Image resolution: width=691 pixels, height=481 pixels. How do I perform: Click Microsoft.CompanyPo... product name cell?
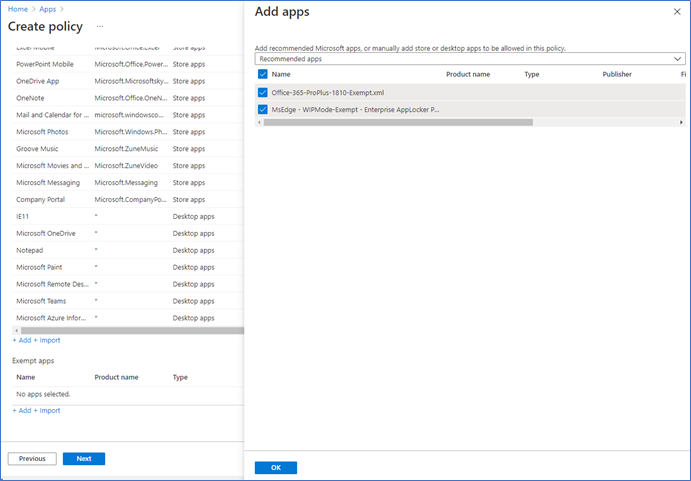tap(130, 199)
